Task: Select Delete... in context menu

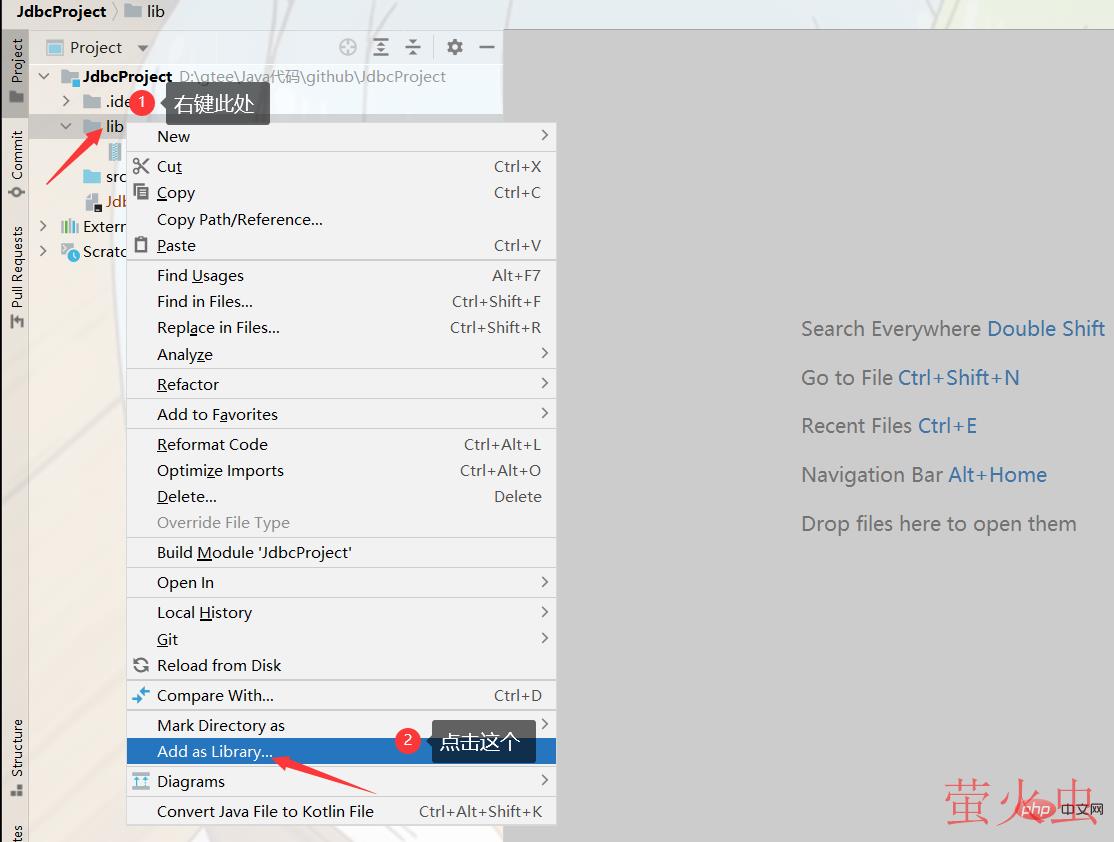Action: pyautogui.click(x=187, y=496)
